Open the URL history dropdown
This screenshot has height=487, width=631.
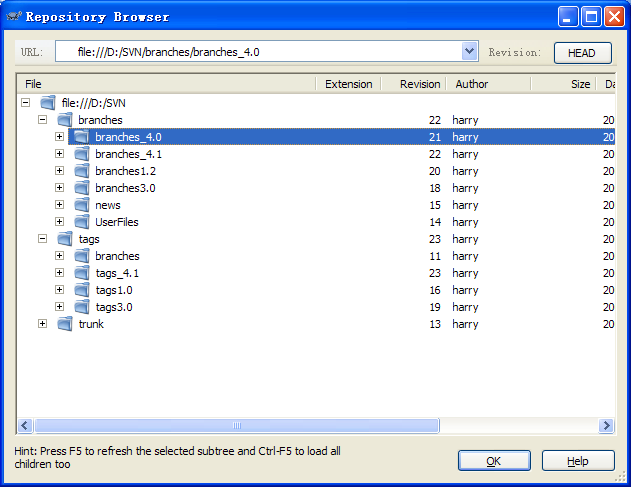click(469, 51)
